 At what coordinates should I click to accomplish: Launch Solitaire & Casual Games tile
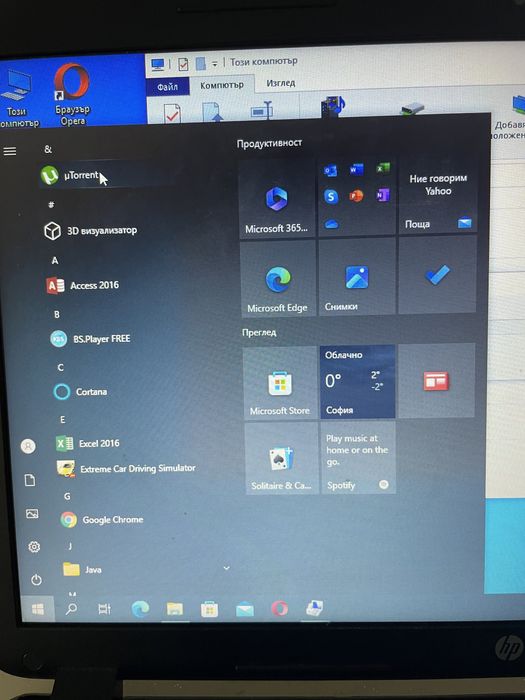pyautogui.click(x=282, y=459)
